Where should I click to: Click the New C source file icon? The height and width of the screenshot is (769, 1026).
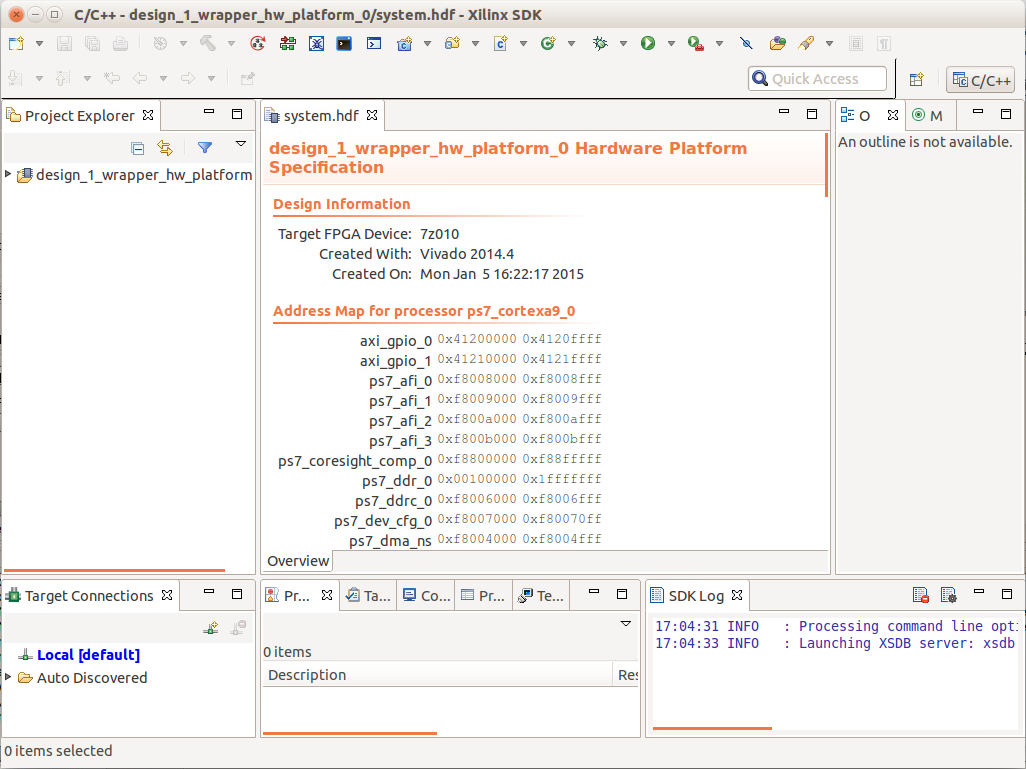pyautogui.click(x=501, y=44)
